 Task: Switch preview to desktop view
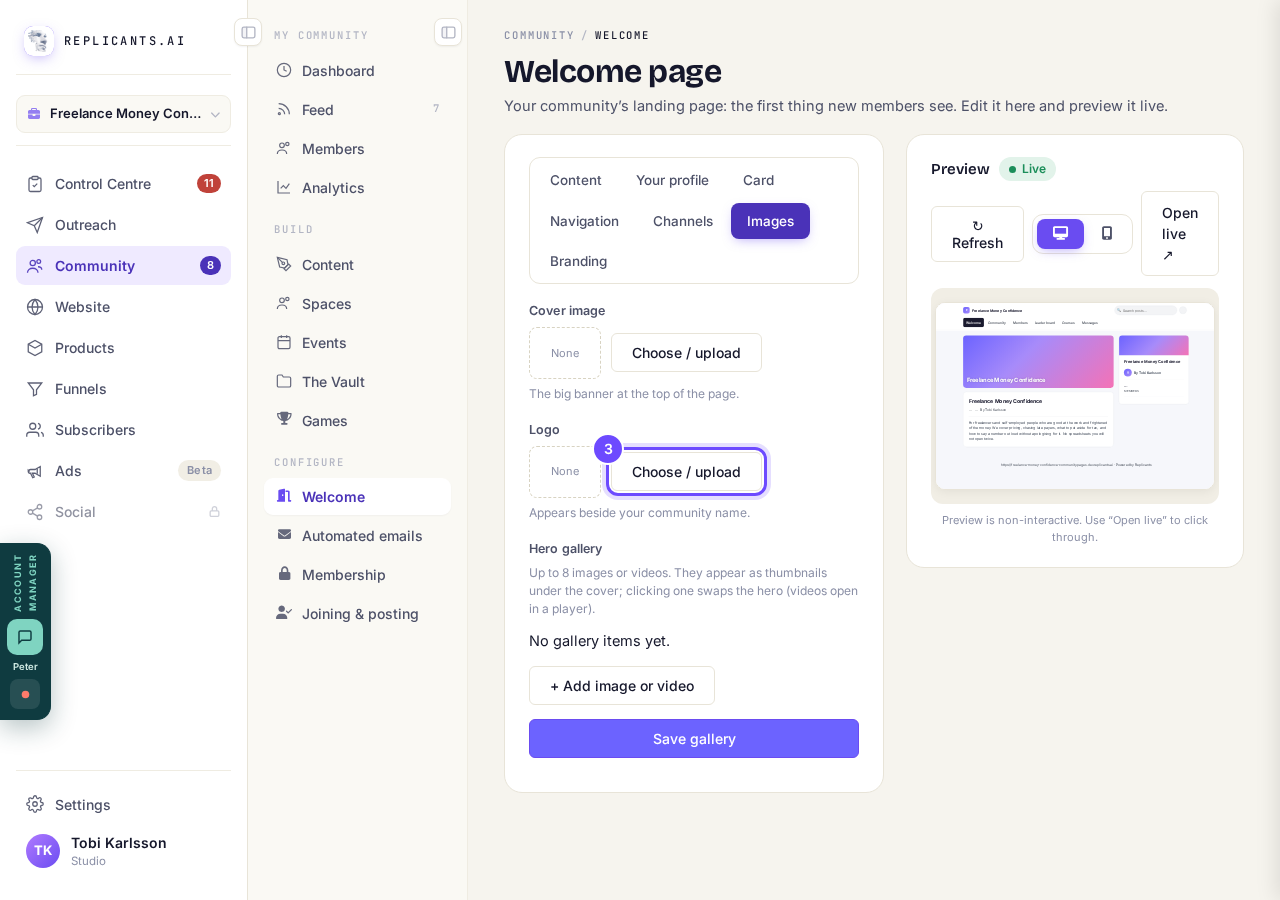point(1060,234)
